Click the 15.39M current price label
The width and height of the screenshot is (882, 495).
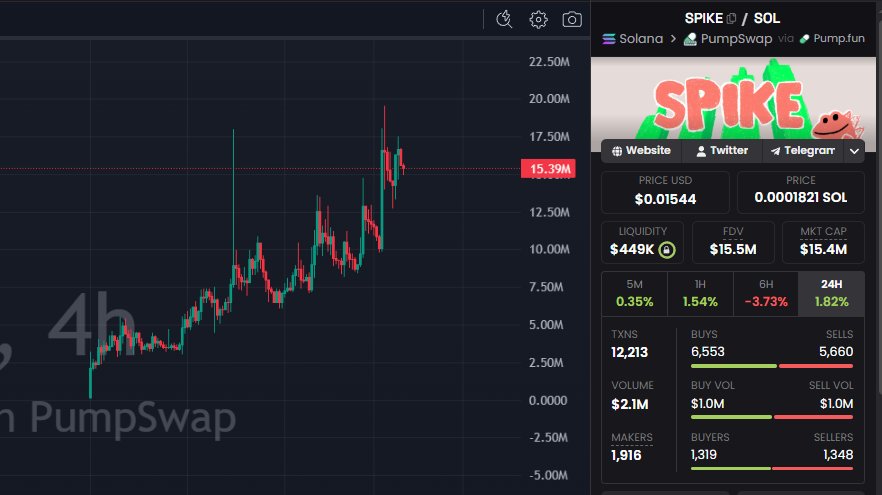[x=548, y=169]
